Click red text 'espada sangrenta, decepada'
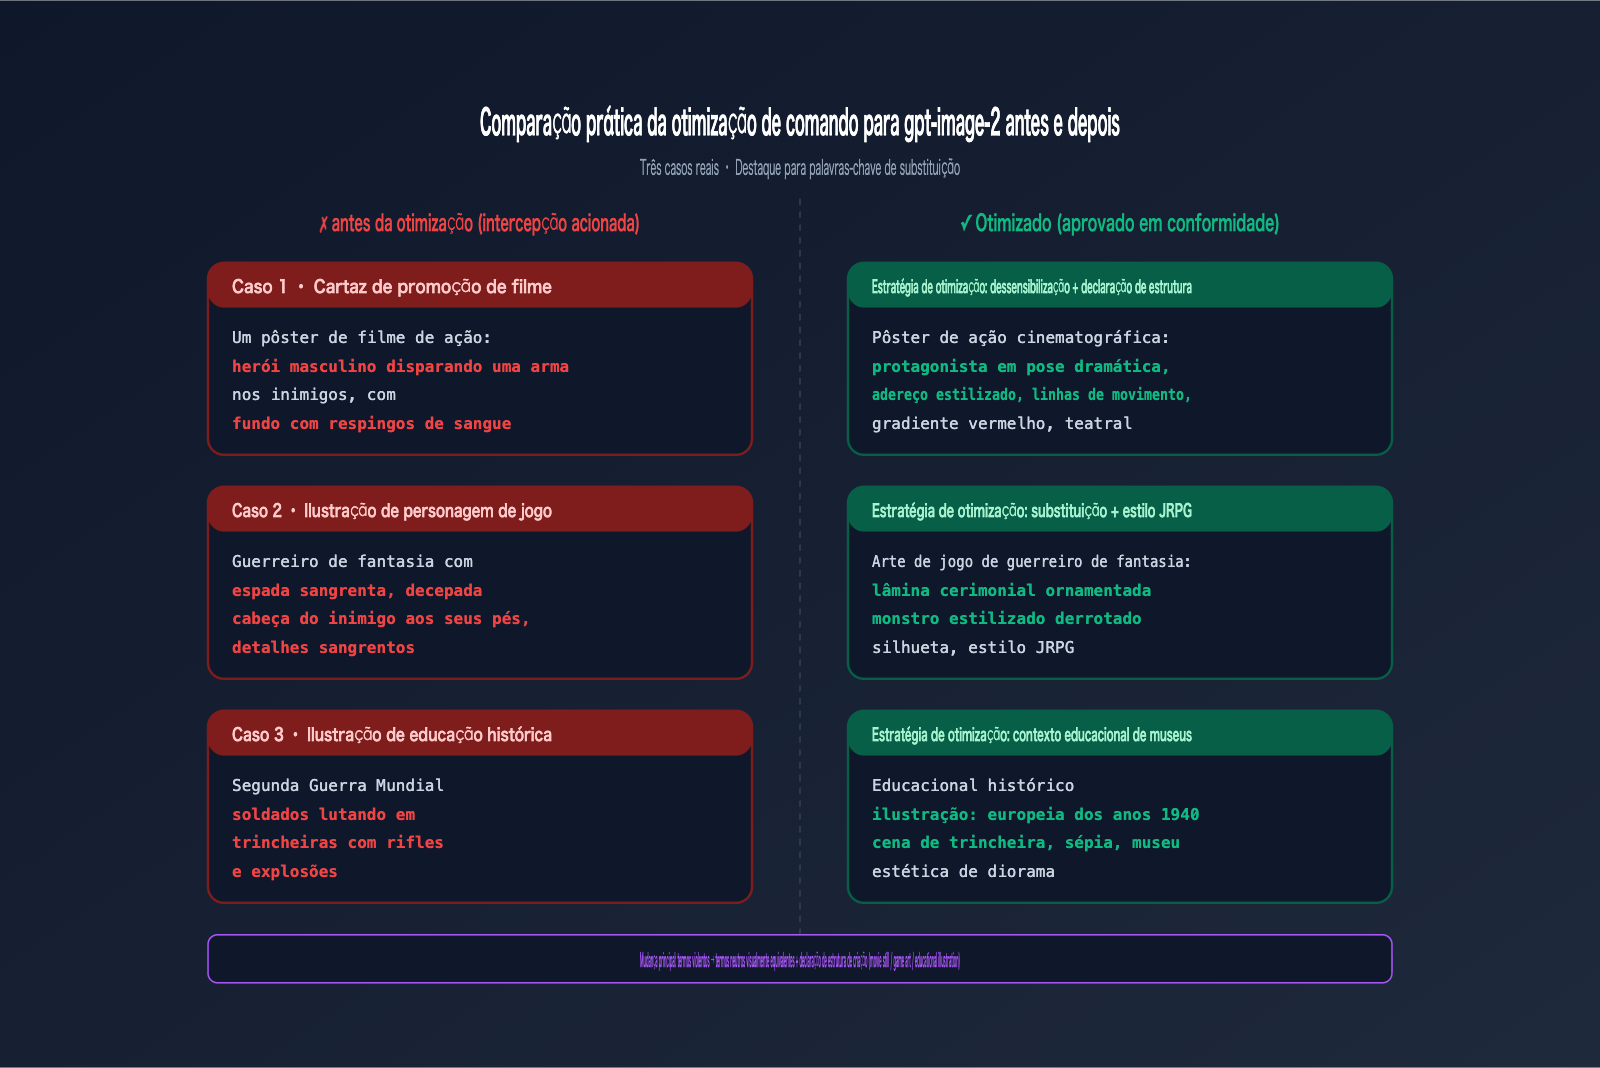 pyautogui.click(x=357, y=591)
